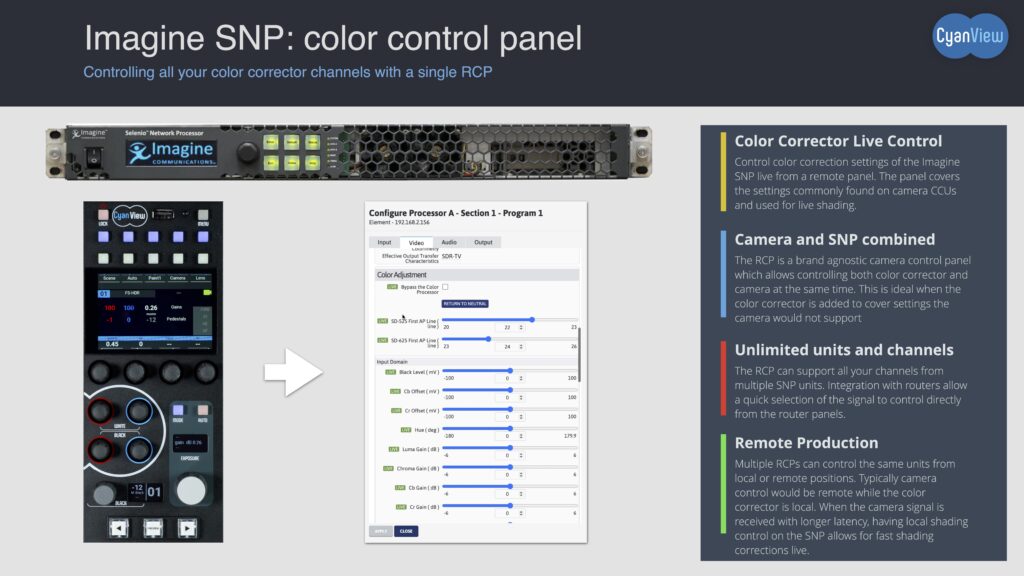Select the Paint1 tab on the RCP screen
This screenshot has height=576, width=1024.
point(155,278)
